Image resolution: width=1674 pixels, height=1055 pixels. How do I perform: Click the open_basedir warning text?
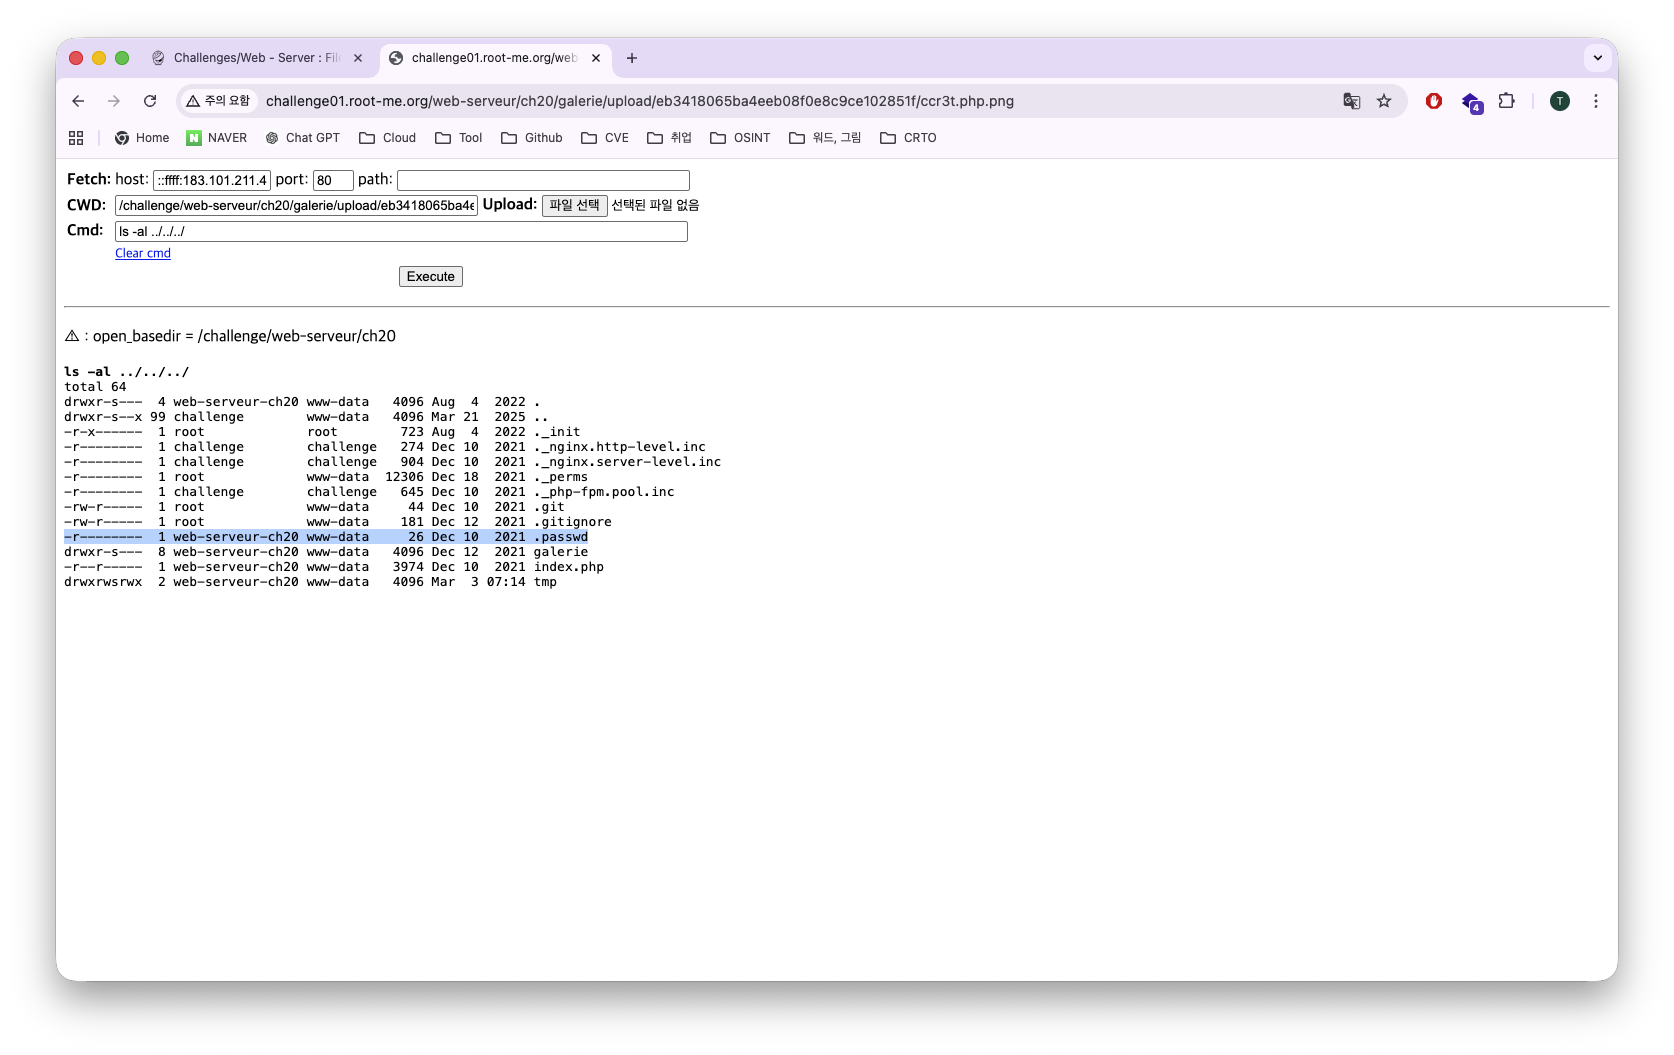[x=230, y=336]
